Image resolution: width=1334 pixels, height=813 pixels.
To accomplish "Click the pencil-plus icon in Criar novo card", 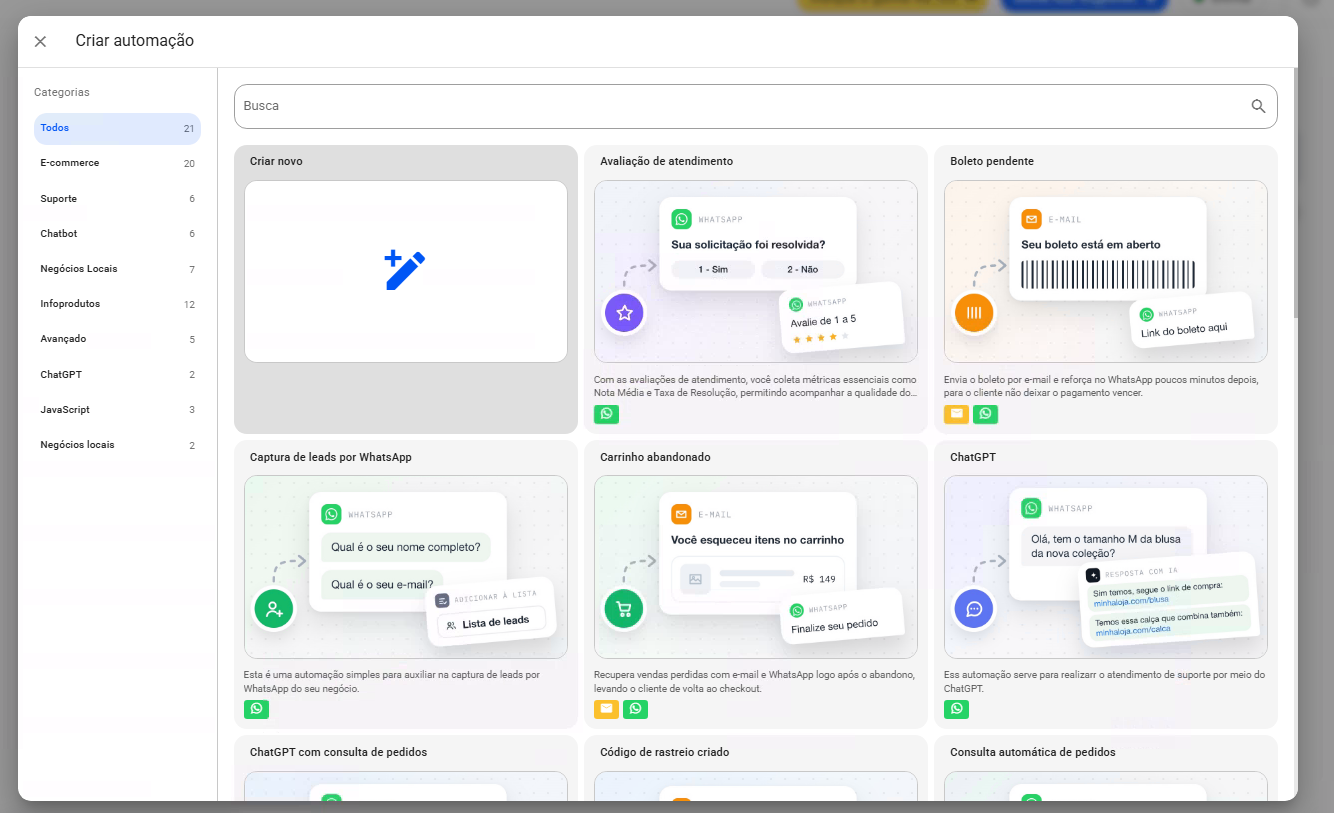I will 405,271.
